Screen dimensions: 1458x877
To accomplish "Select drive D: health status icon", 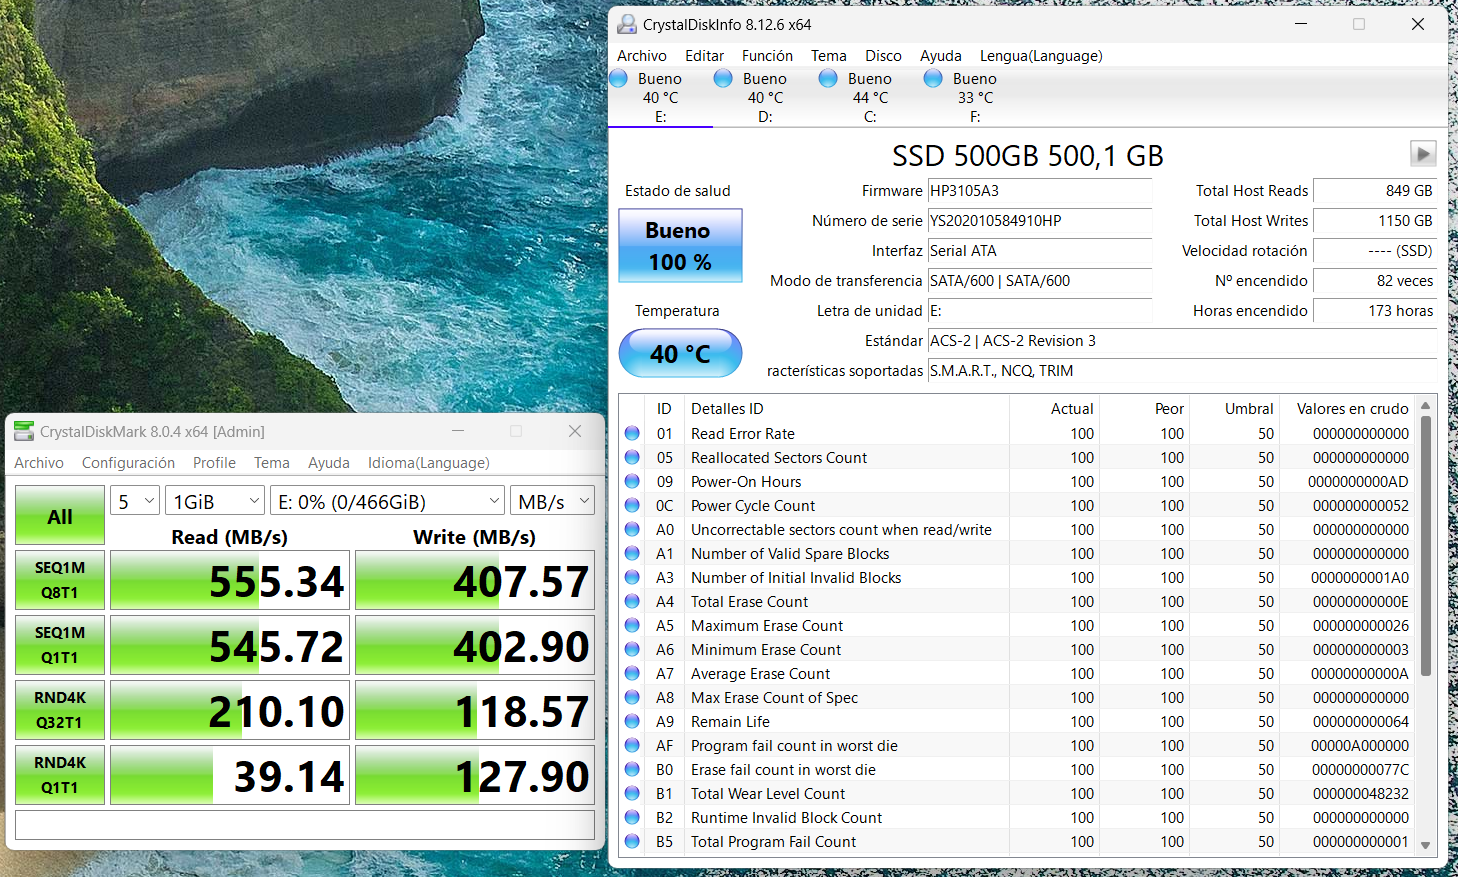I will [723, 79].
